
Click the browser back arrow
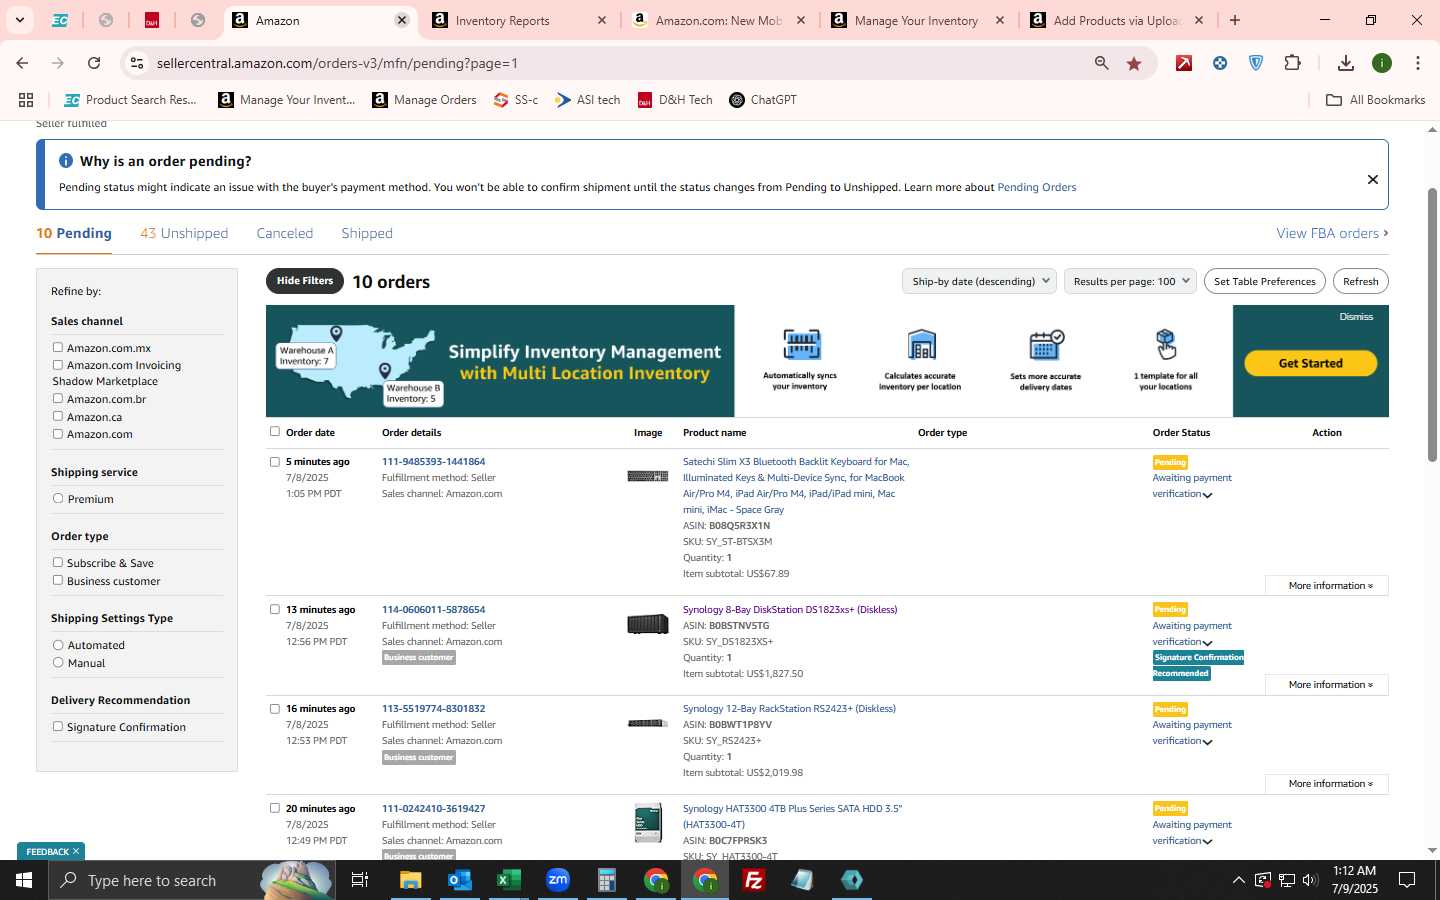pyautogui.click(x=22, y=63)
